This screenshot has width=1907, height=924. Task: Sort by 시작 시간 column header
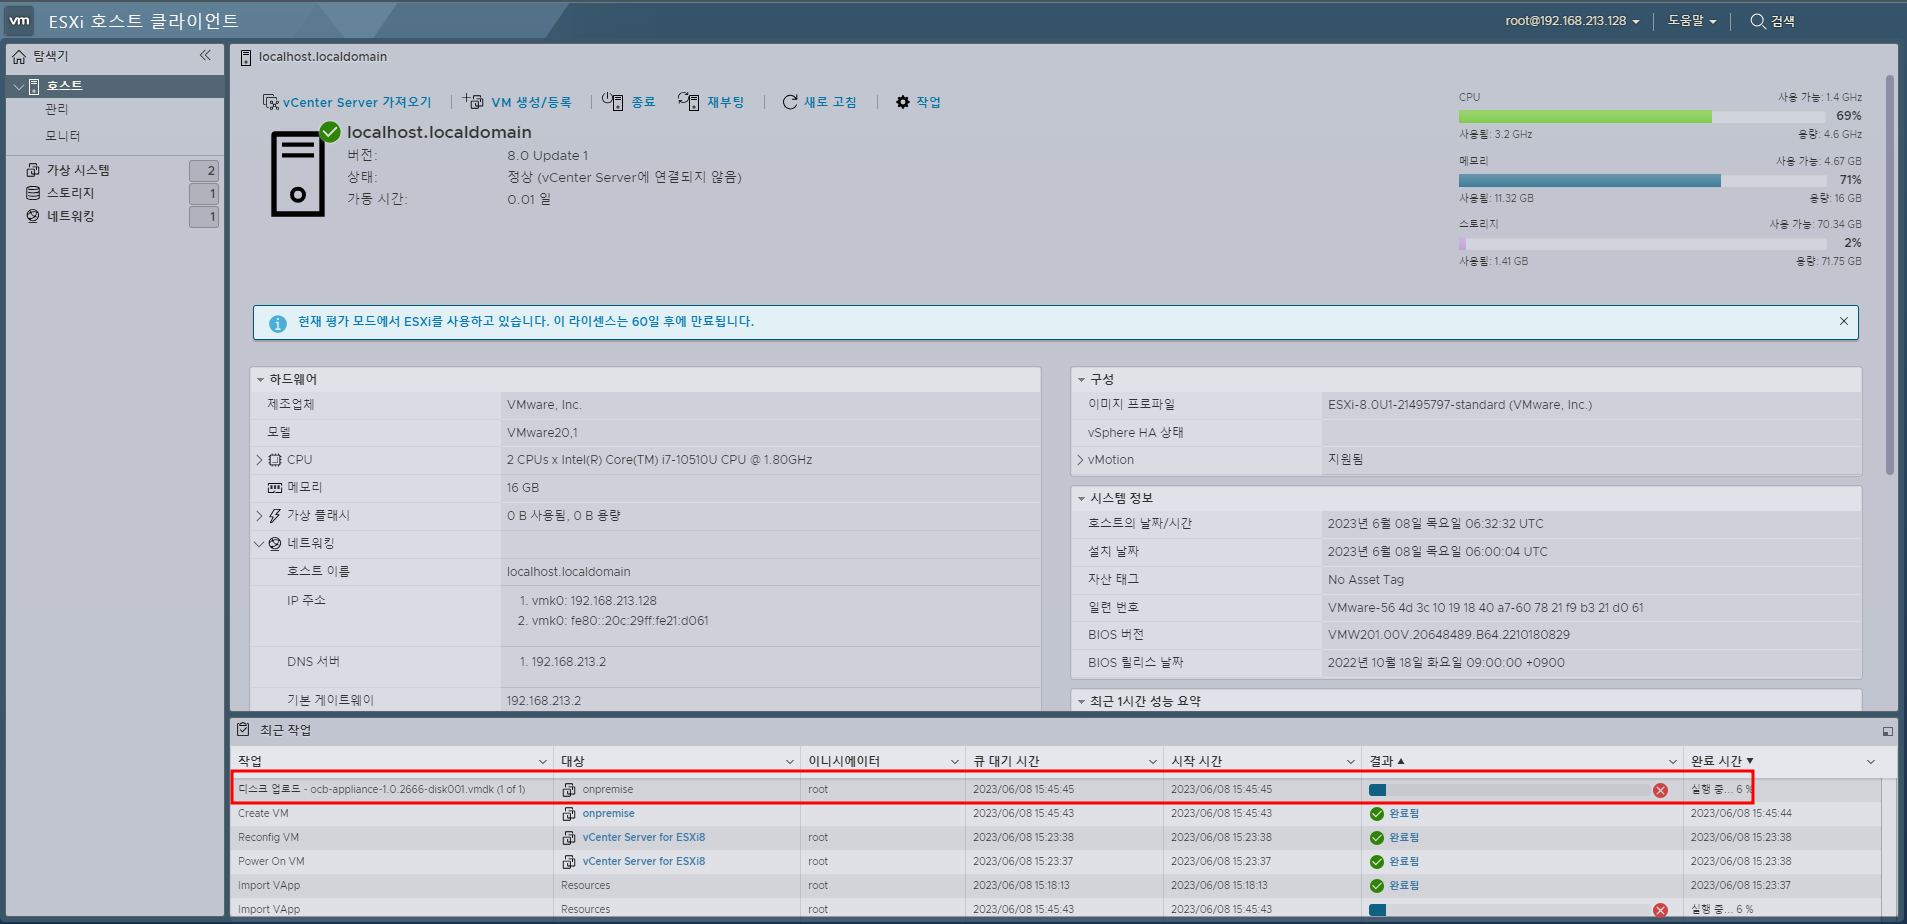click(1197, 761)
